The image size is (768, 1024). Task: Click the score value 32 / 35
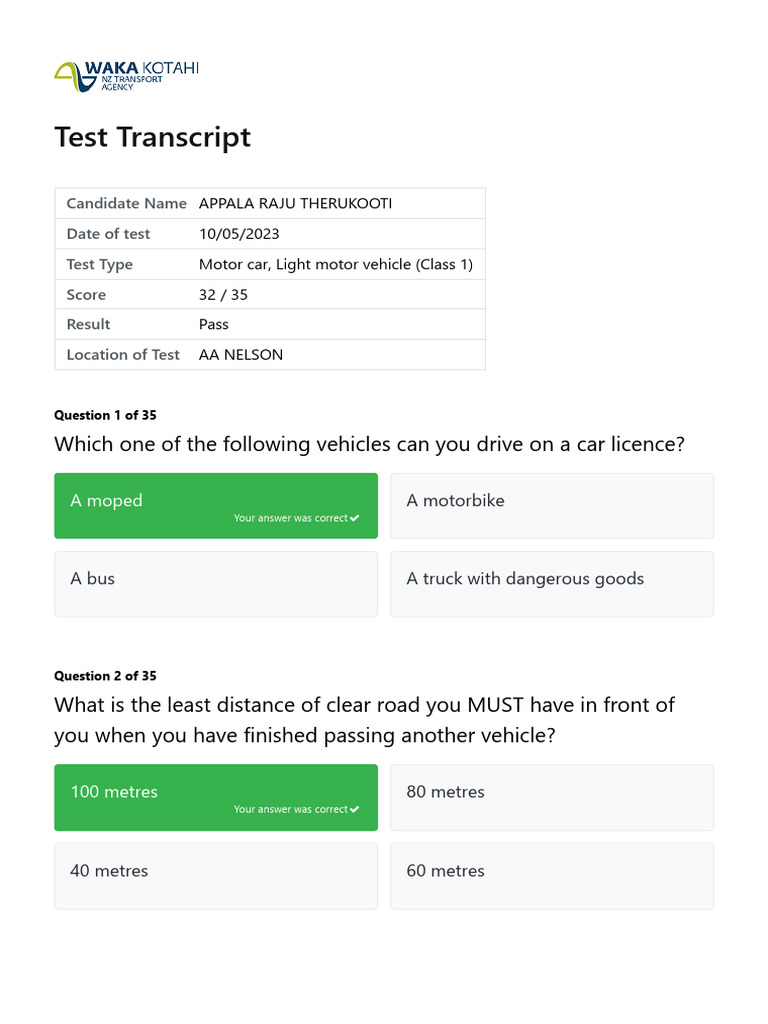coord(223,294)
